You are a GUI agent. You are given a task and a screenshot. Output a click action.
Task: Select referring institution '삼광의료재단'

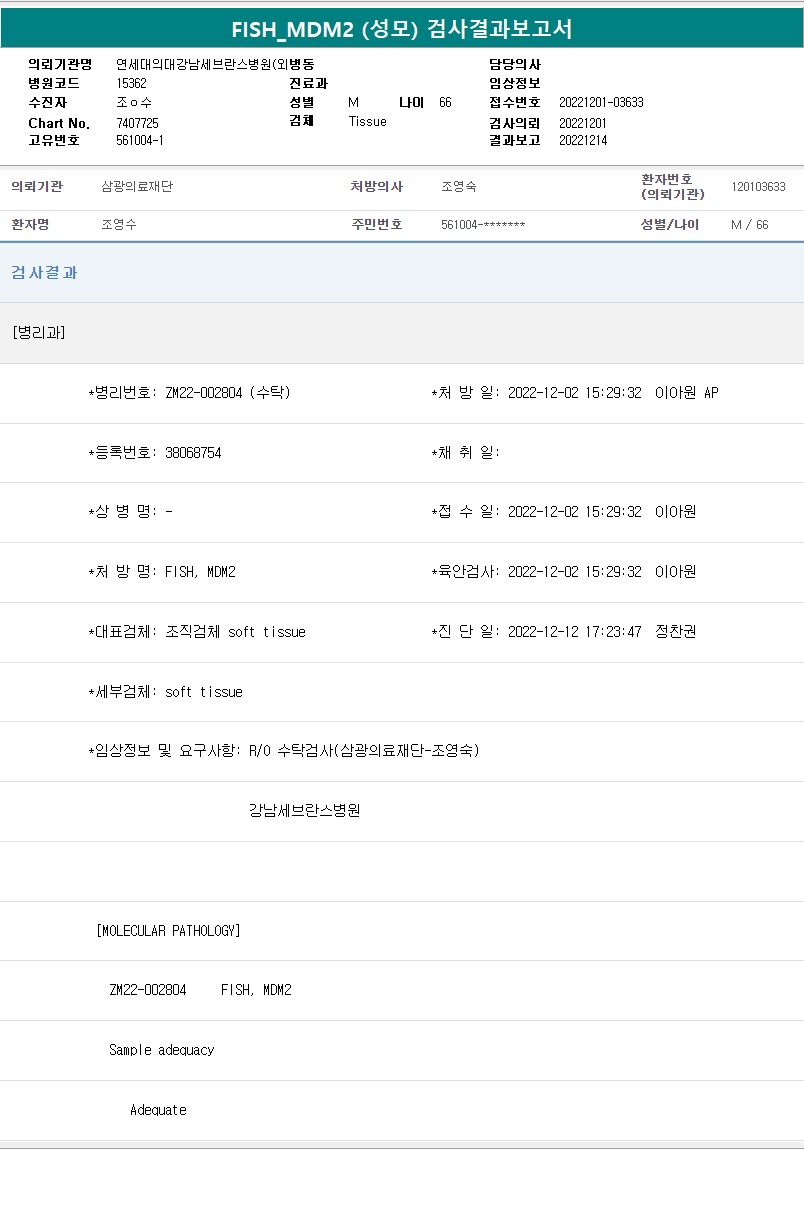coord(137,187)
